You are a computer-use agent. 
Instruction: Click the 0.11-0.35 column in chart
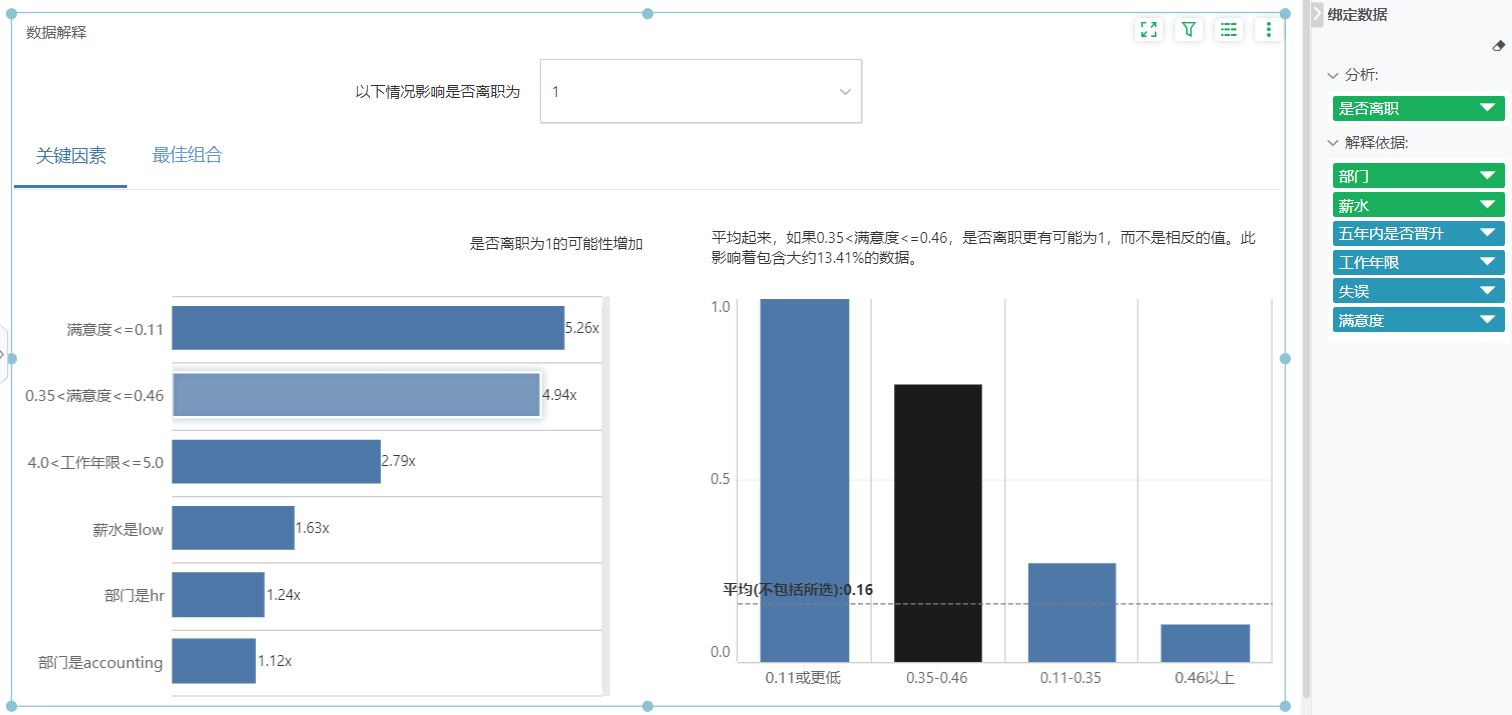(1072, 612)
